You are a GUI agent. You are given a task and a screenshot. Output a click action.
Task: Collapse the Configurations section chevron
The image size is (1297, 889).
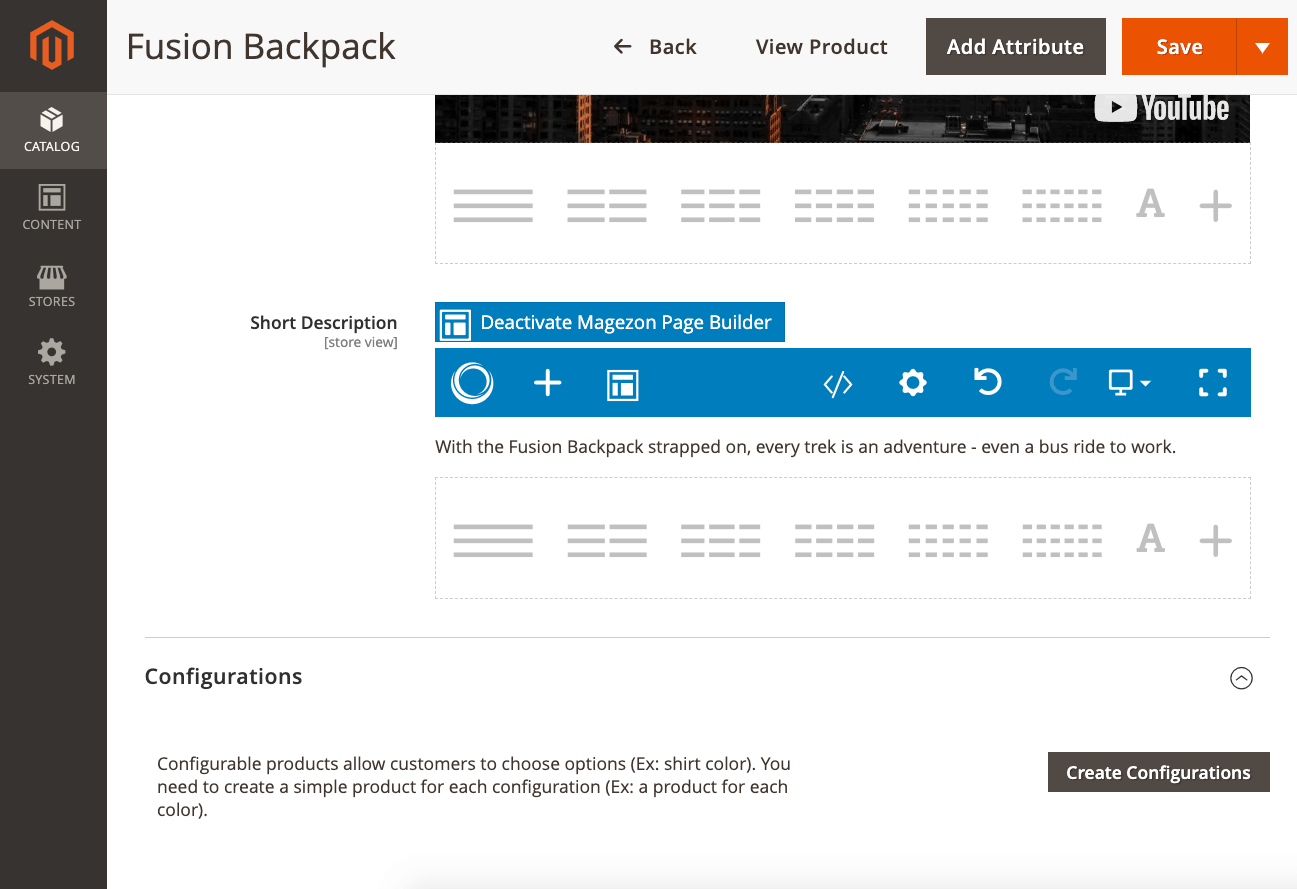point(1241,678)
